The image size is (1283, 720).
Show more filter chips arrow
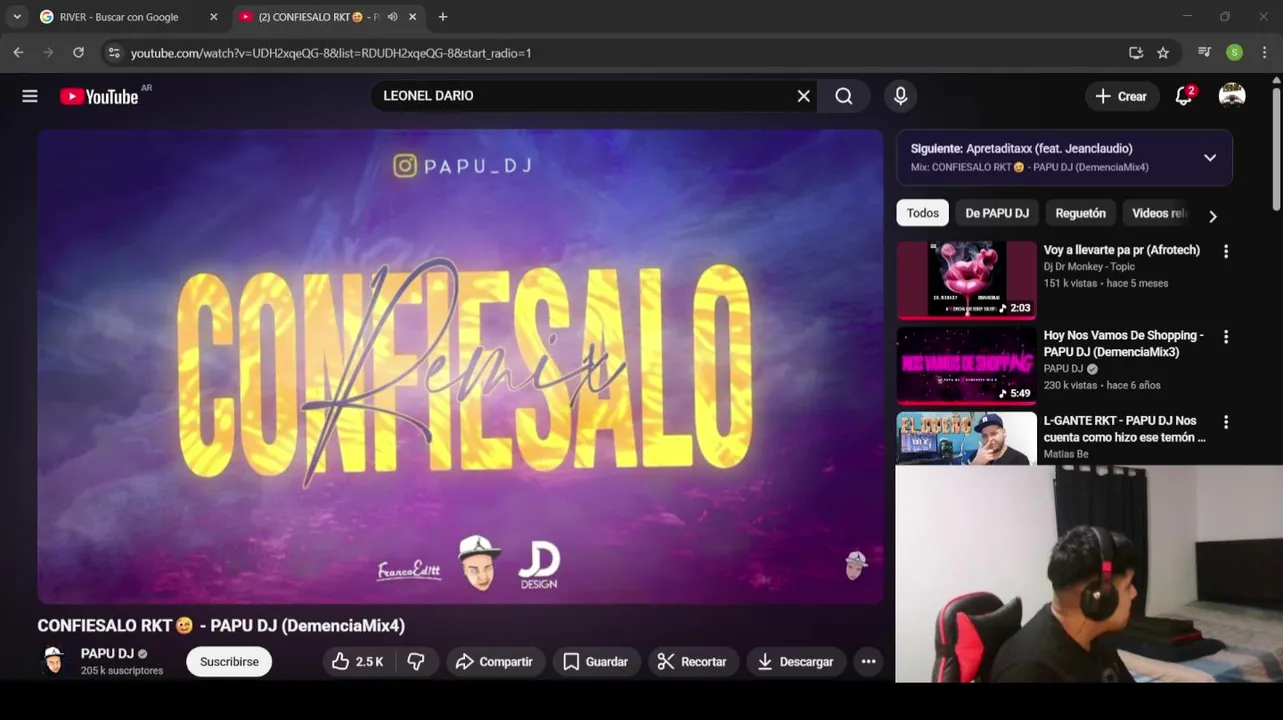coord(1212,216)
